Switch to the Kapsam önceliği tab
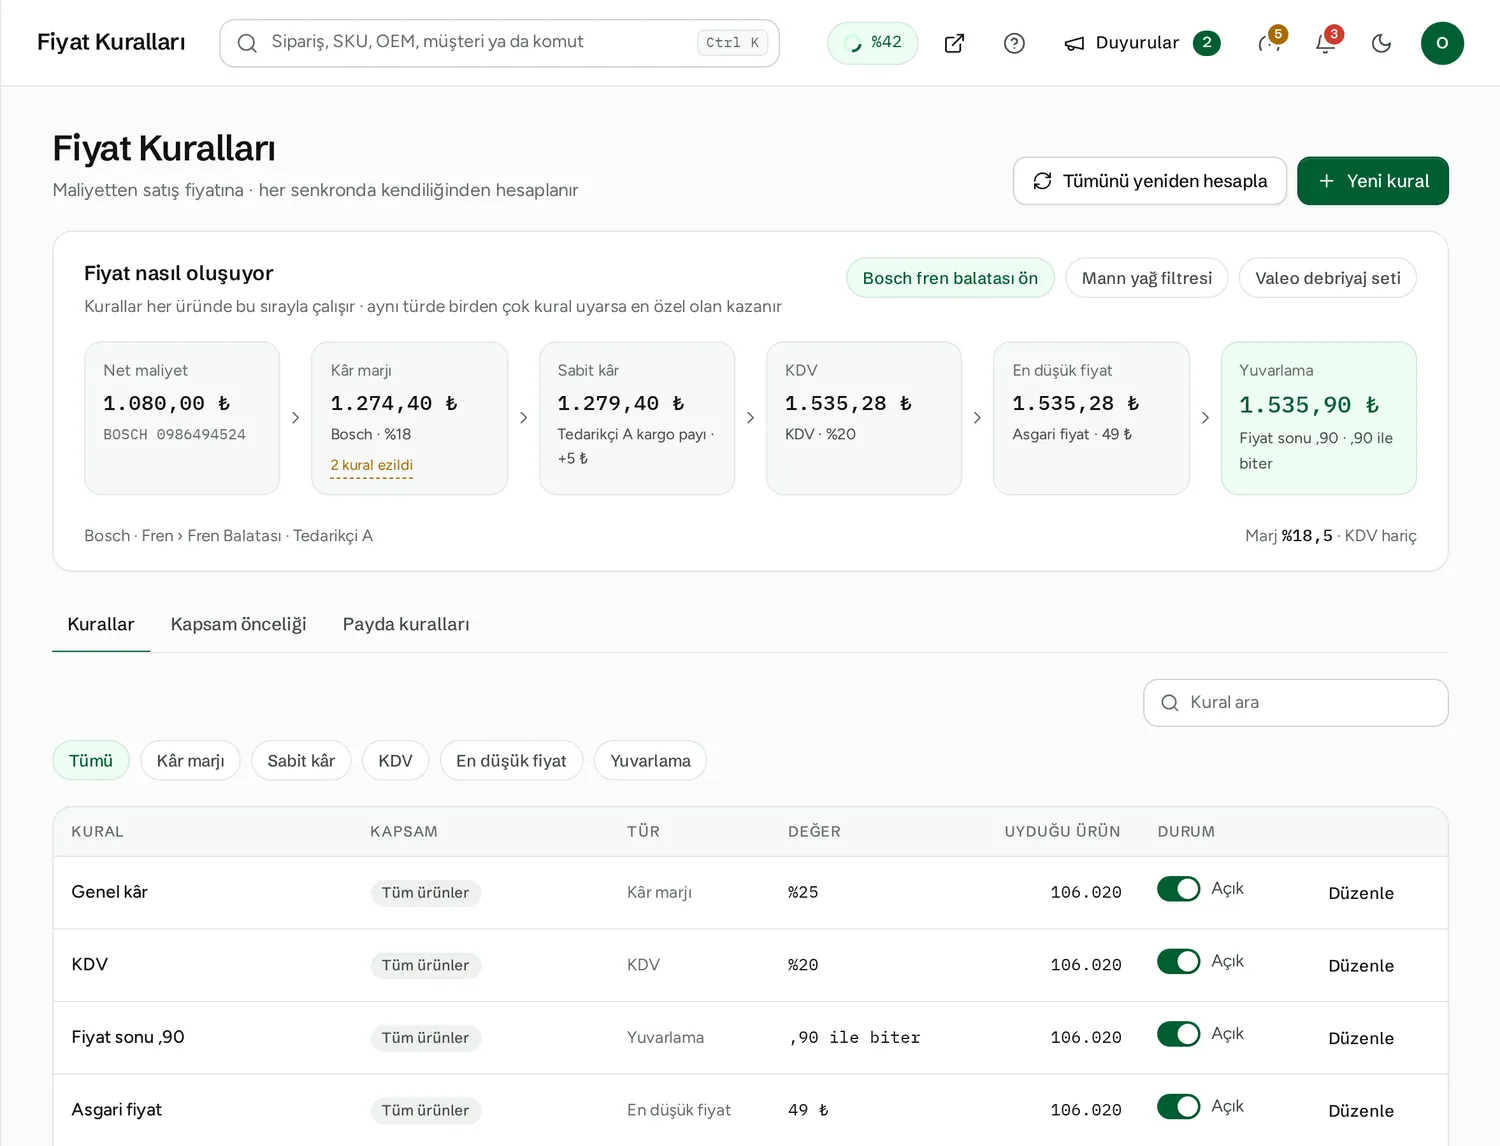 pos(238,624)
